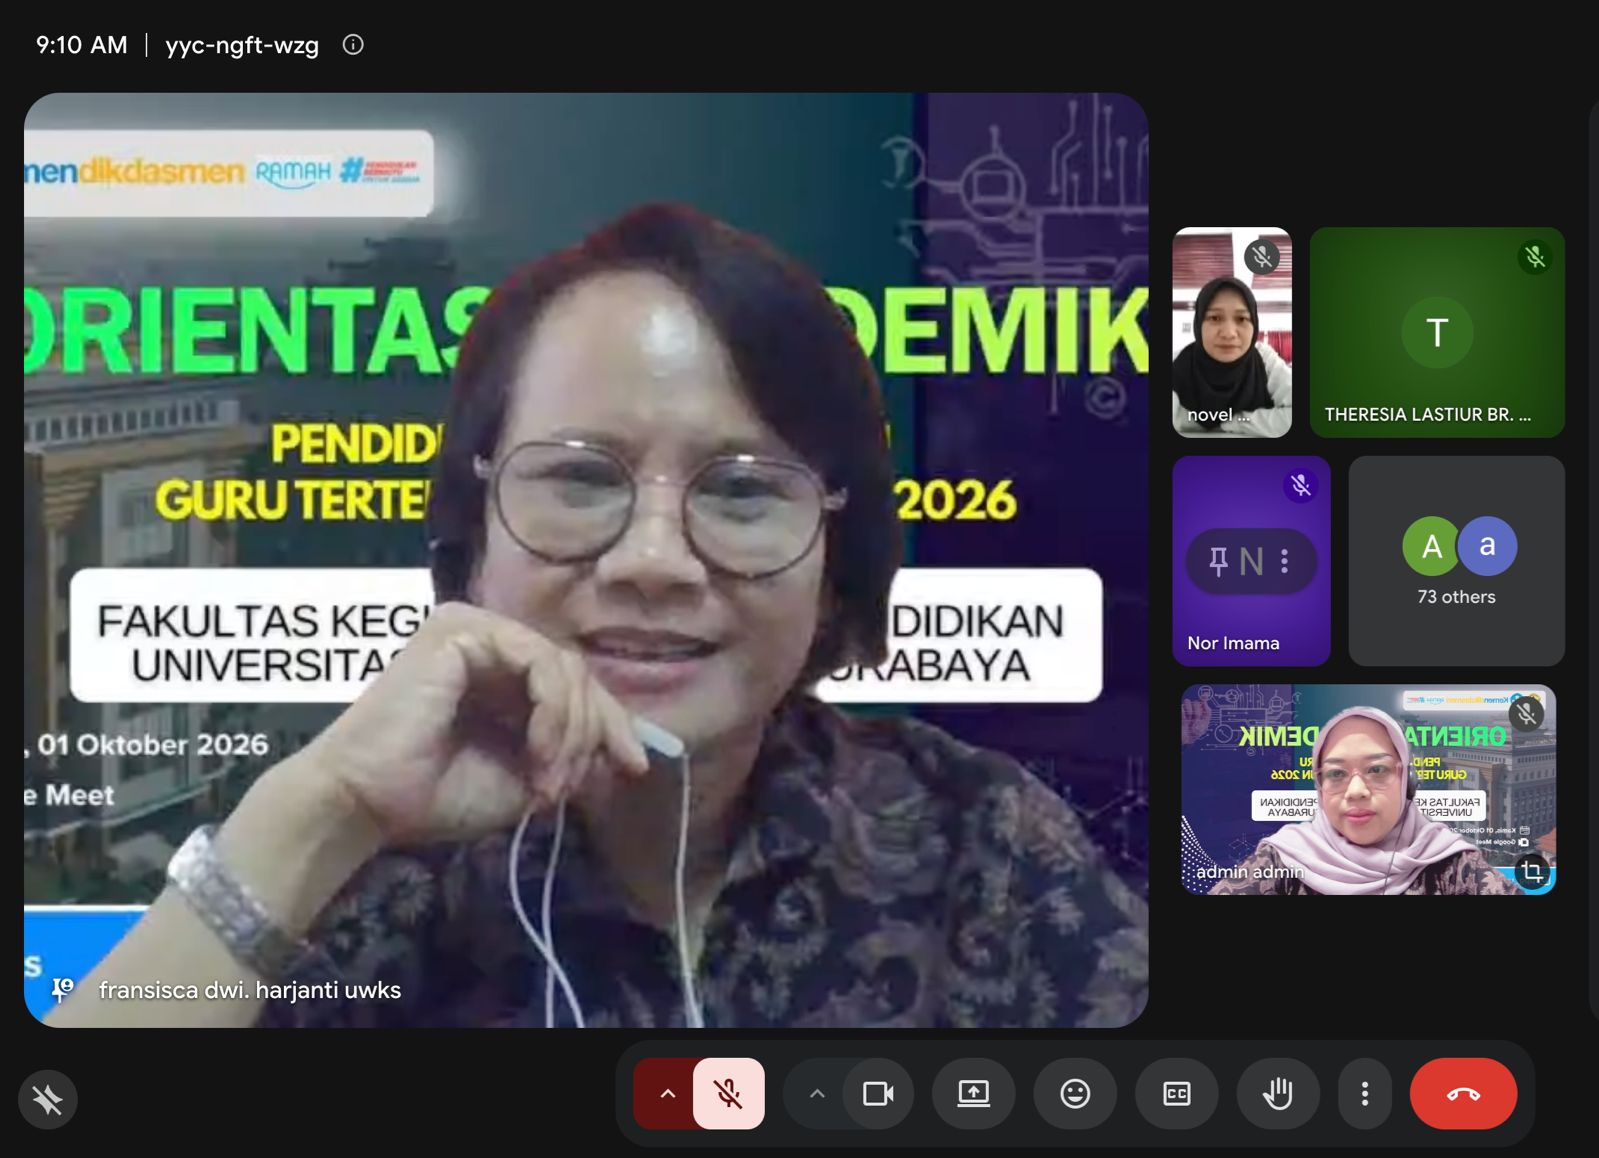1599x1158 pixels.
Task: Click muted mic icon on Nor Imama tile
Action: [1300, 486]
